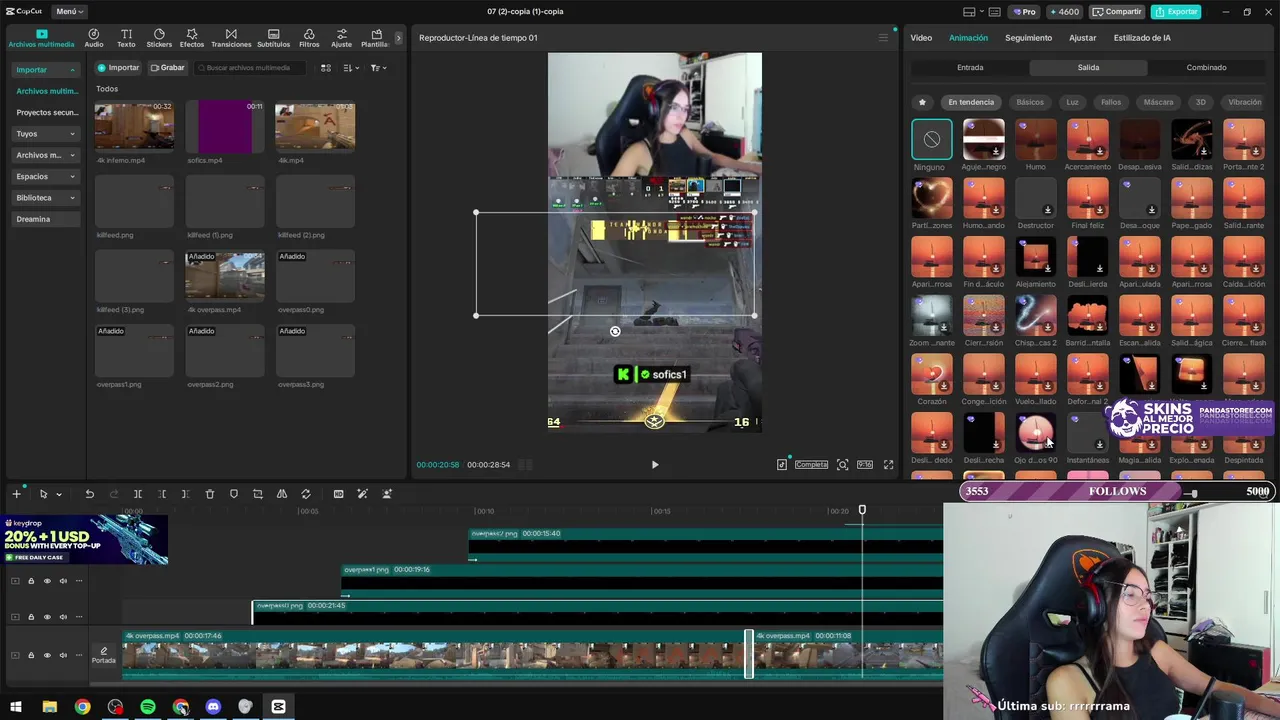This screenshot has height=720, width=1280.
Task: Click the HD quality icon in timeline toolbar
Action: click(x=338, y=494)
